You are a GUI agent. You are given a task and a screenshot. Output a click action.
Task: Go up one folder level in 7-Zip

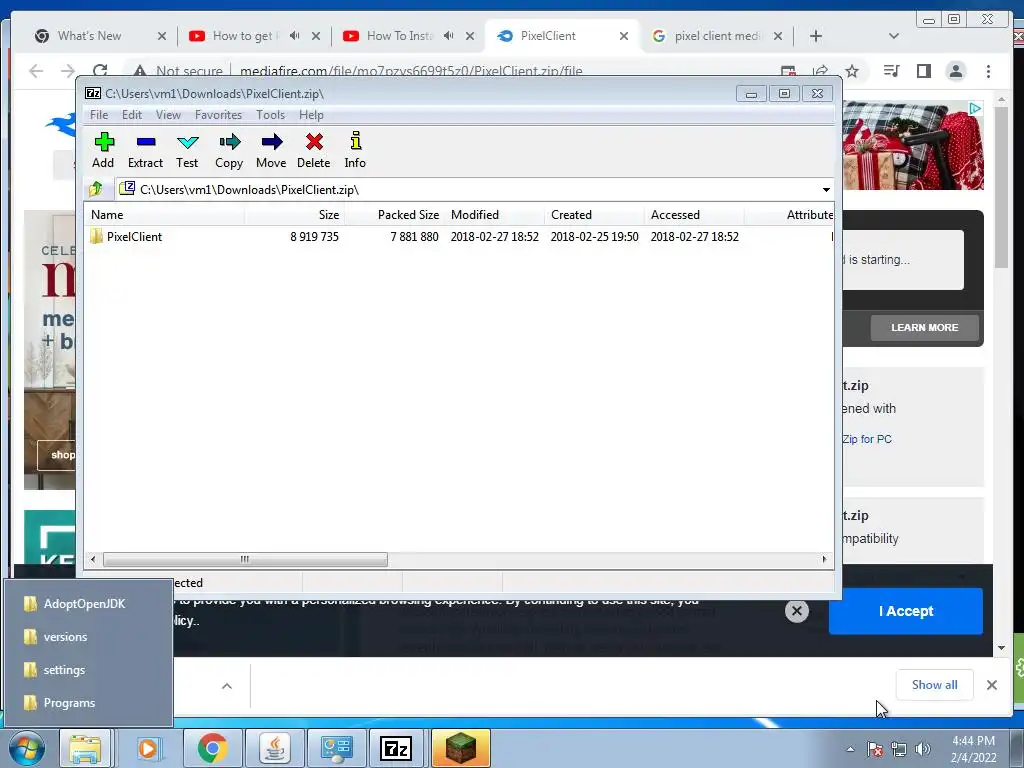pyautogui.click(x=96, y=189)
